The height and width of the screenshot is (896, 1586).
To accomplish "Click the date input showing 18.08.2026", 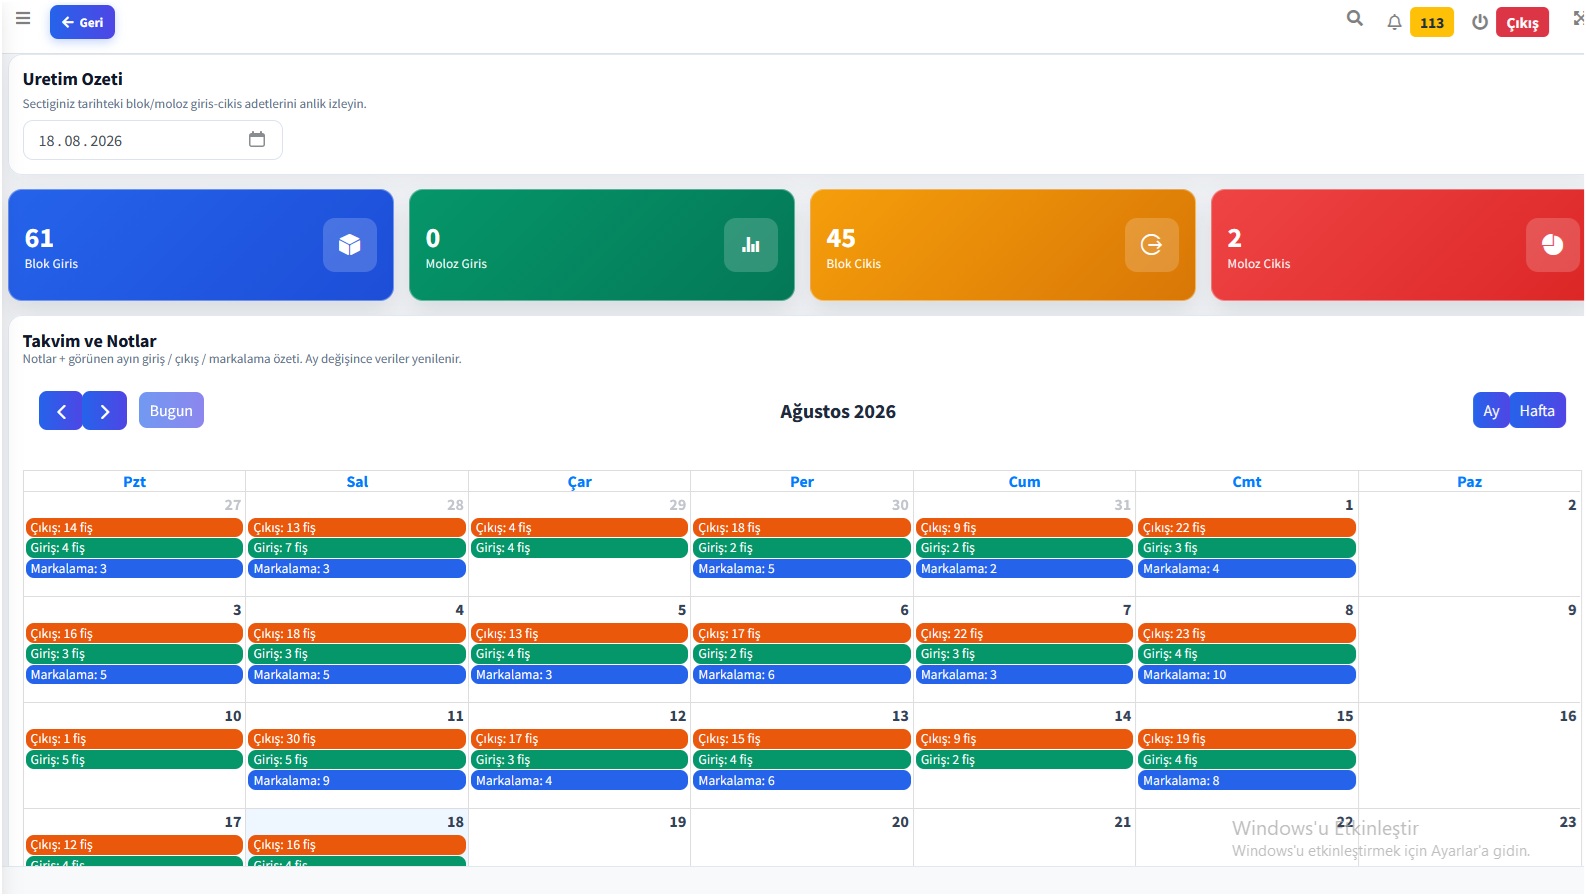I will [x=153, y=141].
